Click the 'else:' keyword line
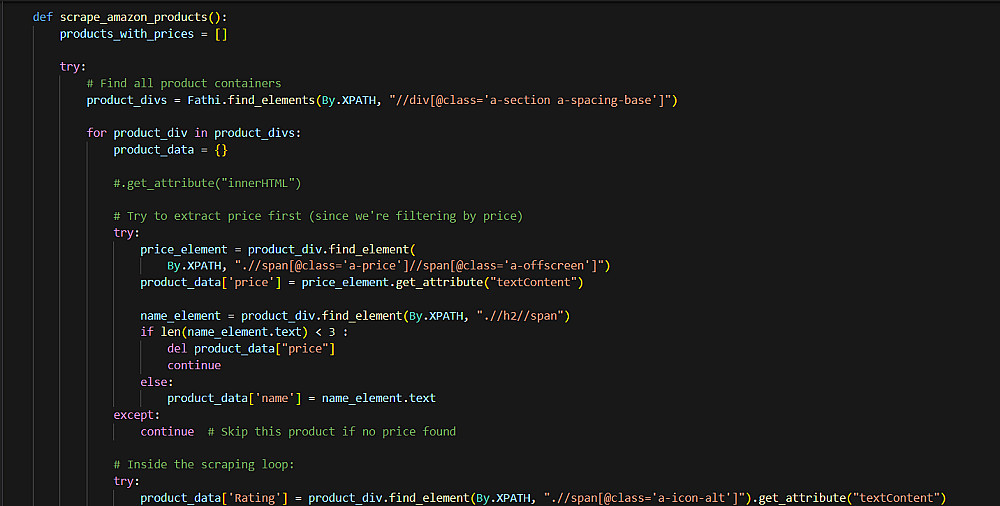The image size is (1000, 506). (x=157, y=382)
